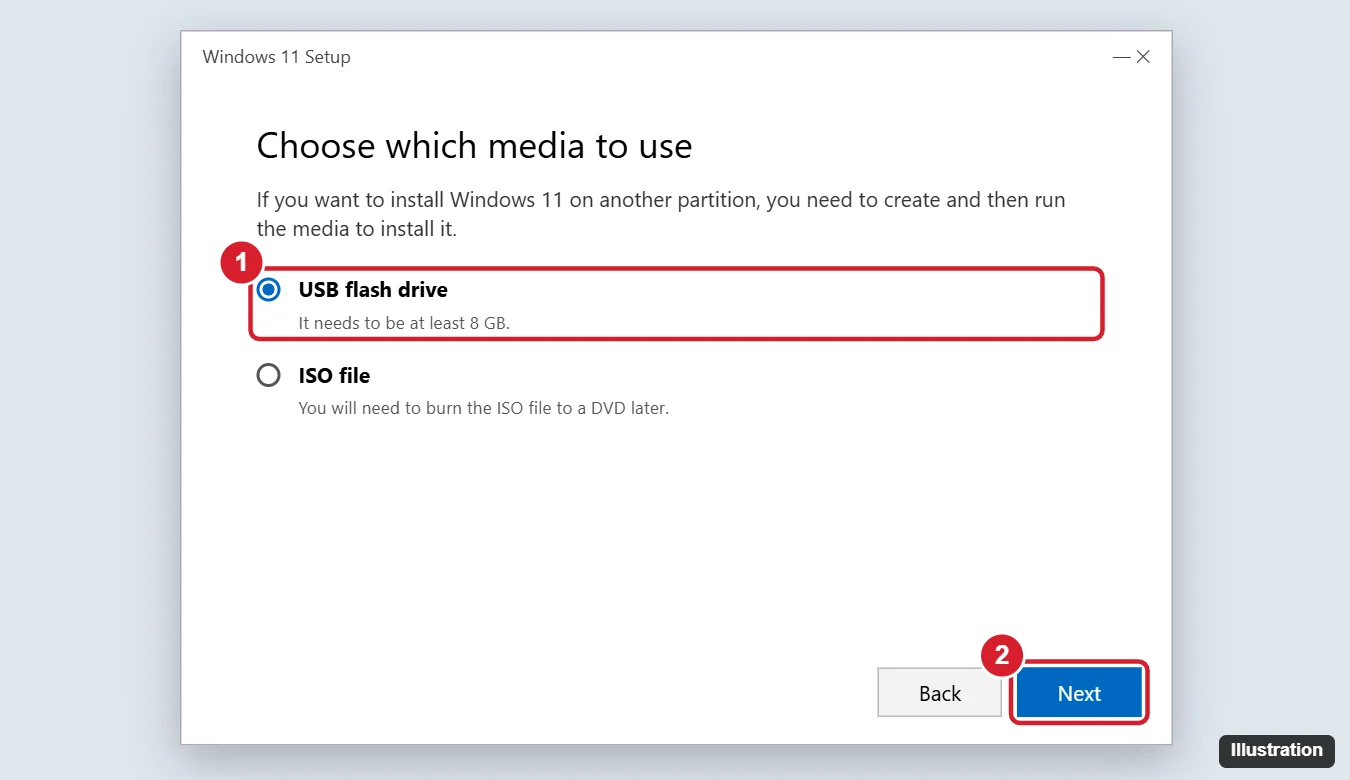The width and height of the screenshot is (1350, 780).
Task: Click the 'If you want to install Windows 11' paragraph
Action: 661,214
